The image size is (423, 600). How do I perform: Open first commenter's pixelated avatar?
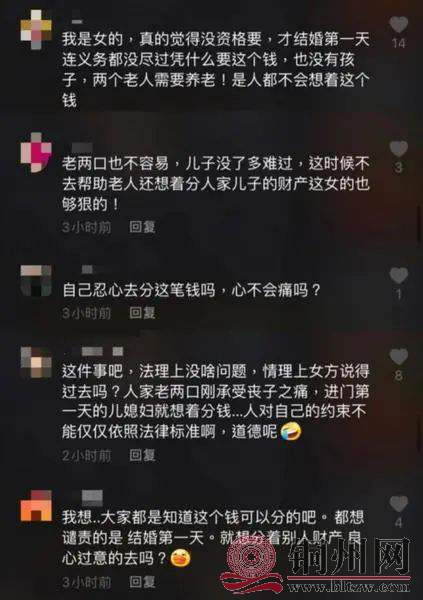[x=36, y=29]
